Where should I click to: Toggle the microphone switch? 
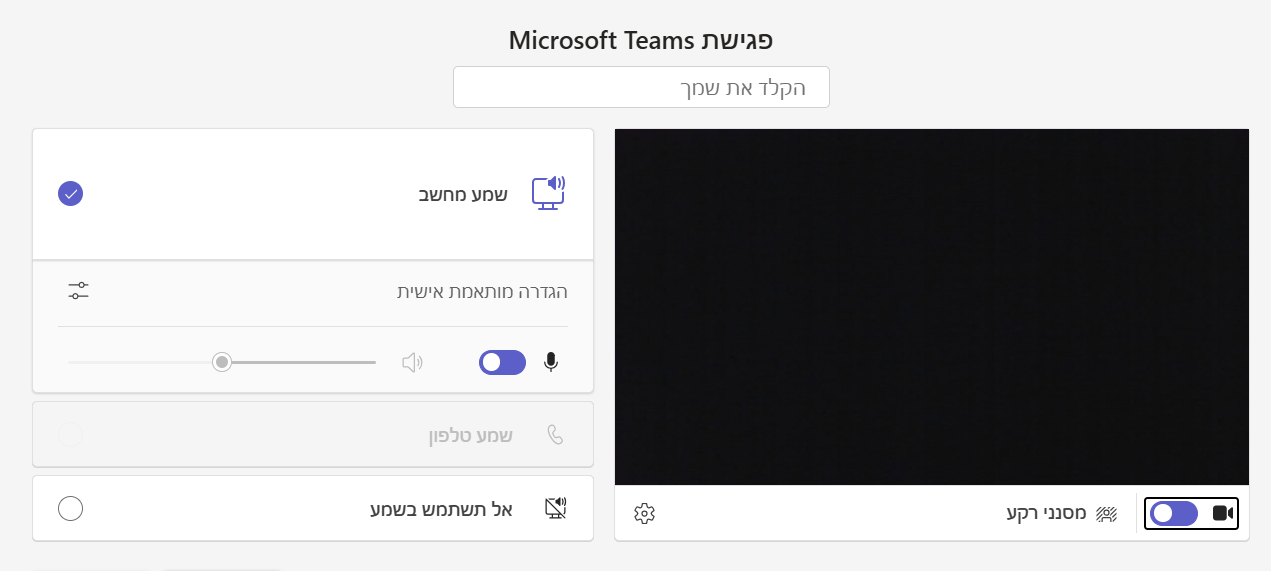(x=503, y=362)
